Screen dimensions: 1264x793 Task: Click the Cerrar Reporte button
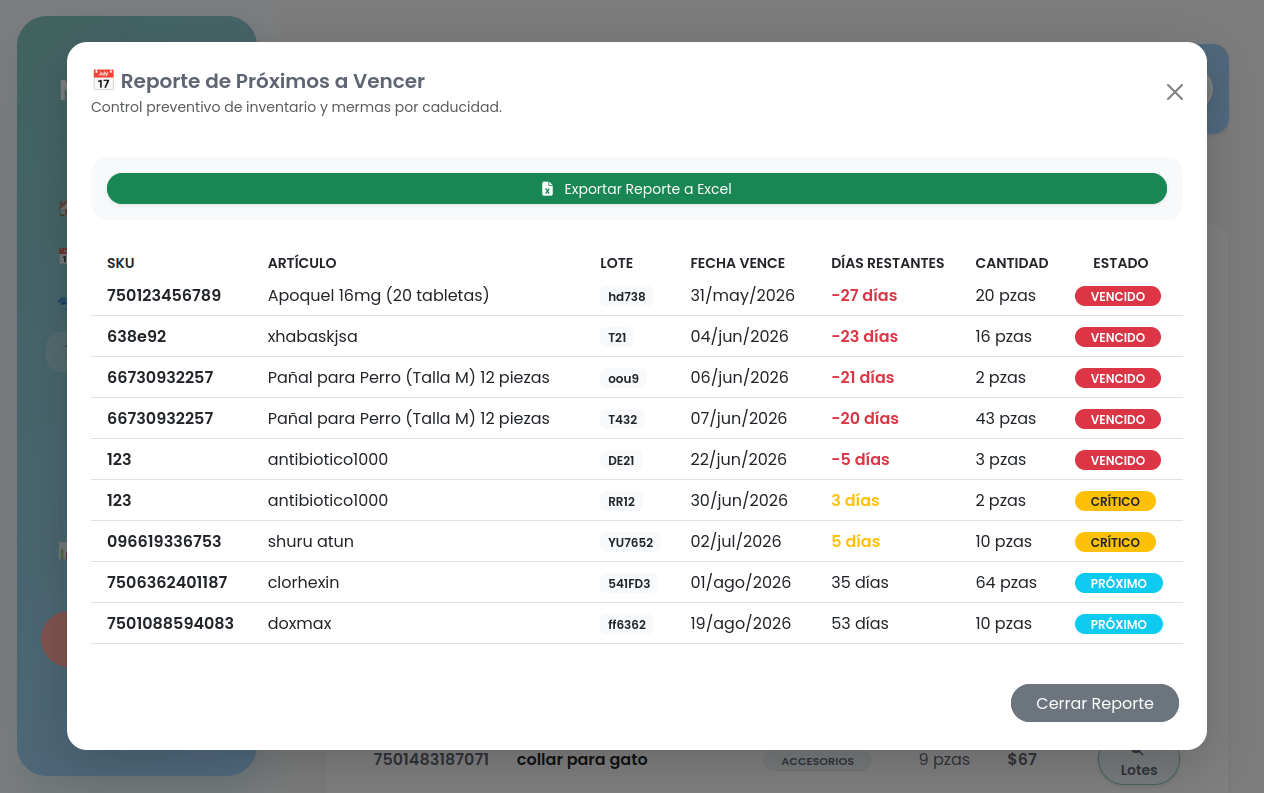[x=1095, y=703]
